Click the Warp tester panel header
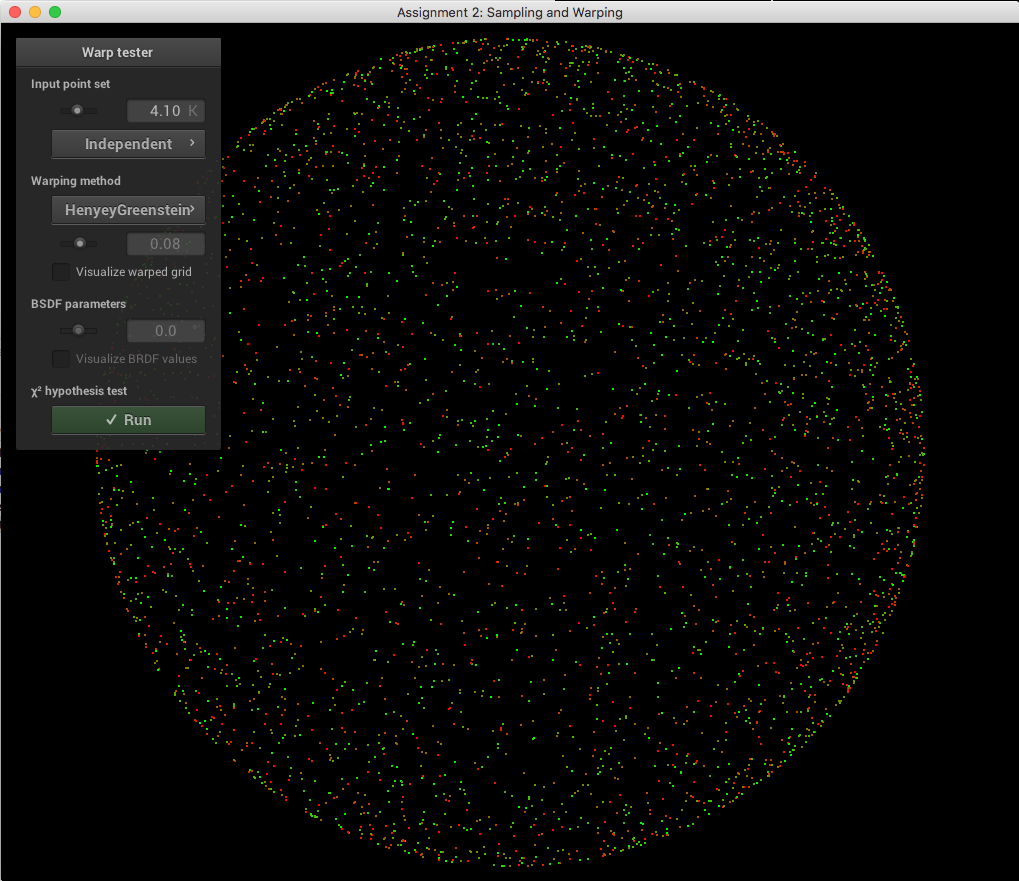This screenshot has width=1019, height=881. pyautogui.click(x=118, y=52)
